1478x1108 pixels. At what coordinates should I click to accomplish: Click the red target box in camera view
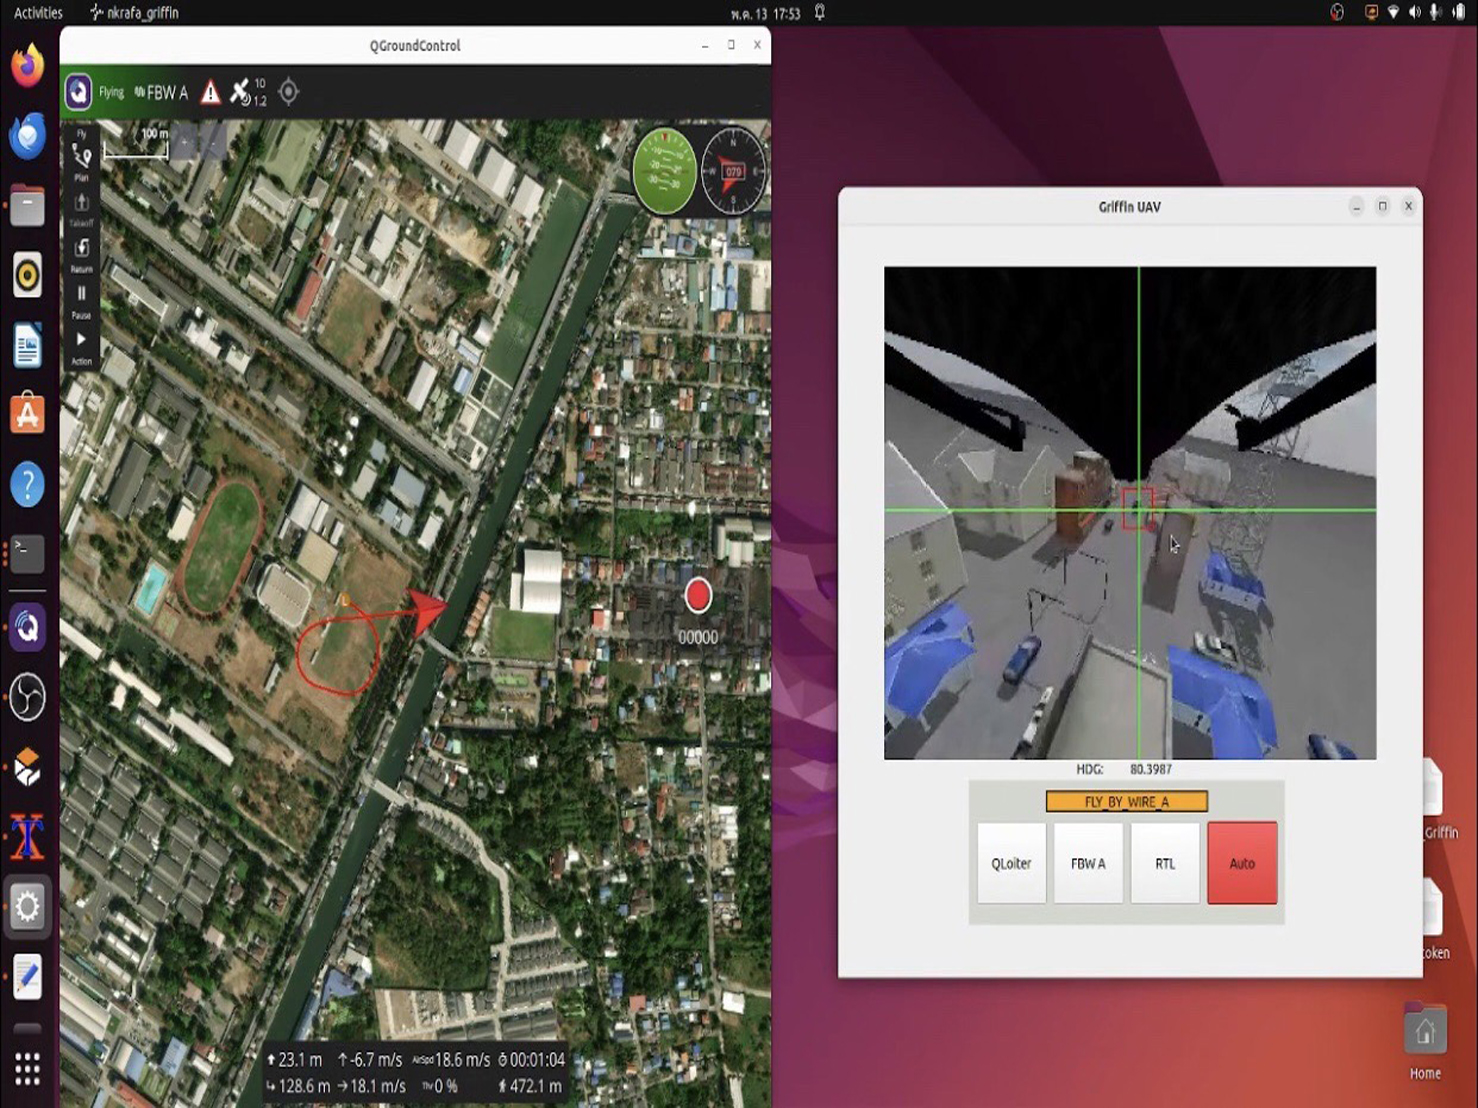point(1137,507)
